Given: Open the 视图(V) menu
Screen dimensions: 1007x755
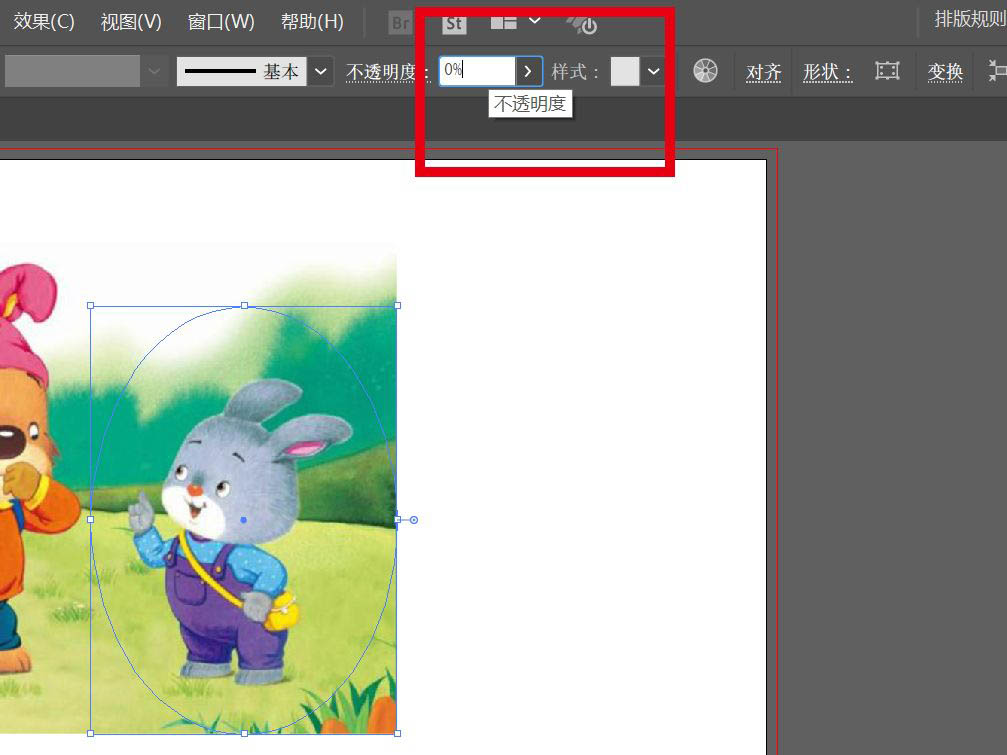Looking at the screenshot, I should 131,22.
